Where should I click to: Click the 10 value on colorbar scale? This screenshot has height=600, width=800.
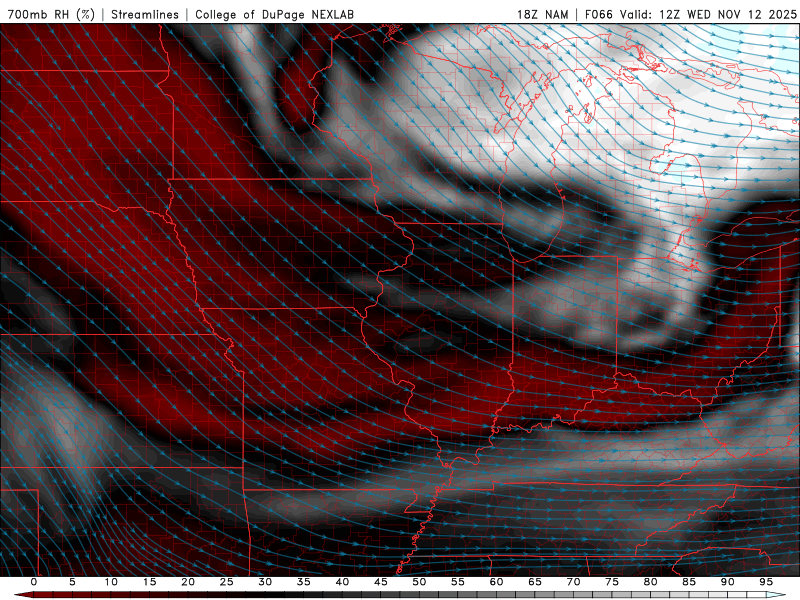[111, 582]
